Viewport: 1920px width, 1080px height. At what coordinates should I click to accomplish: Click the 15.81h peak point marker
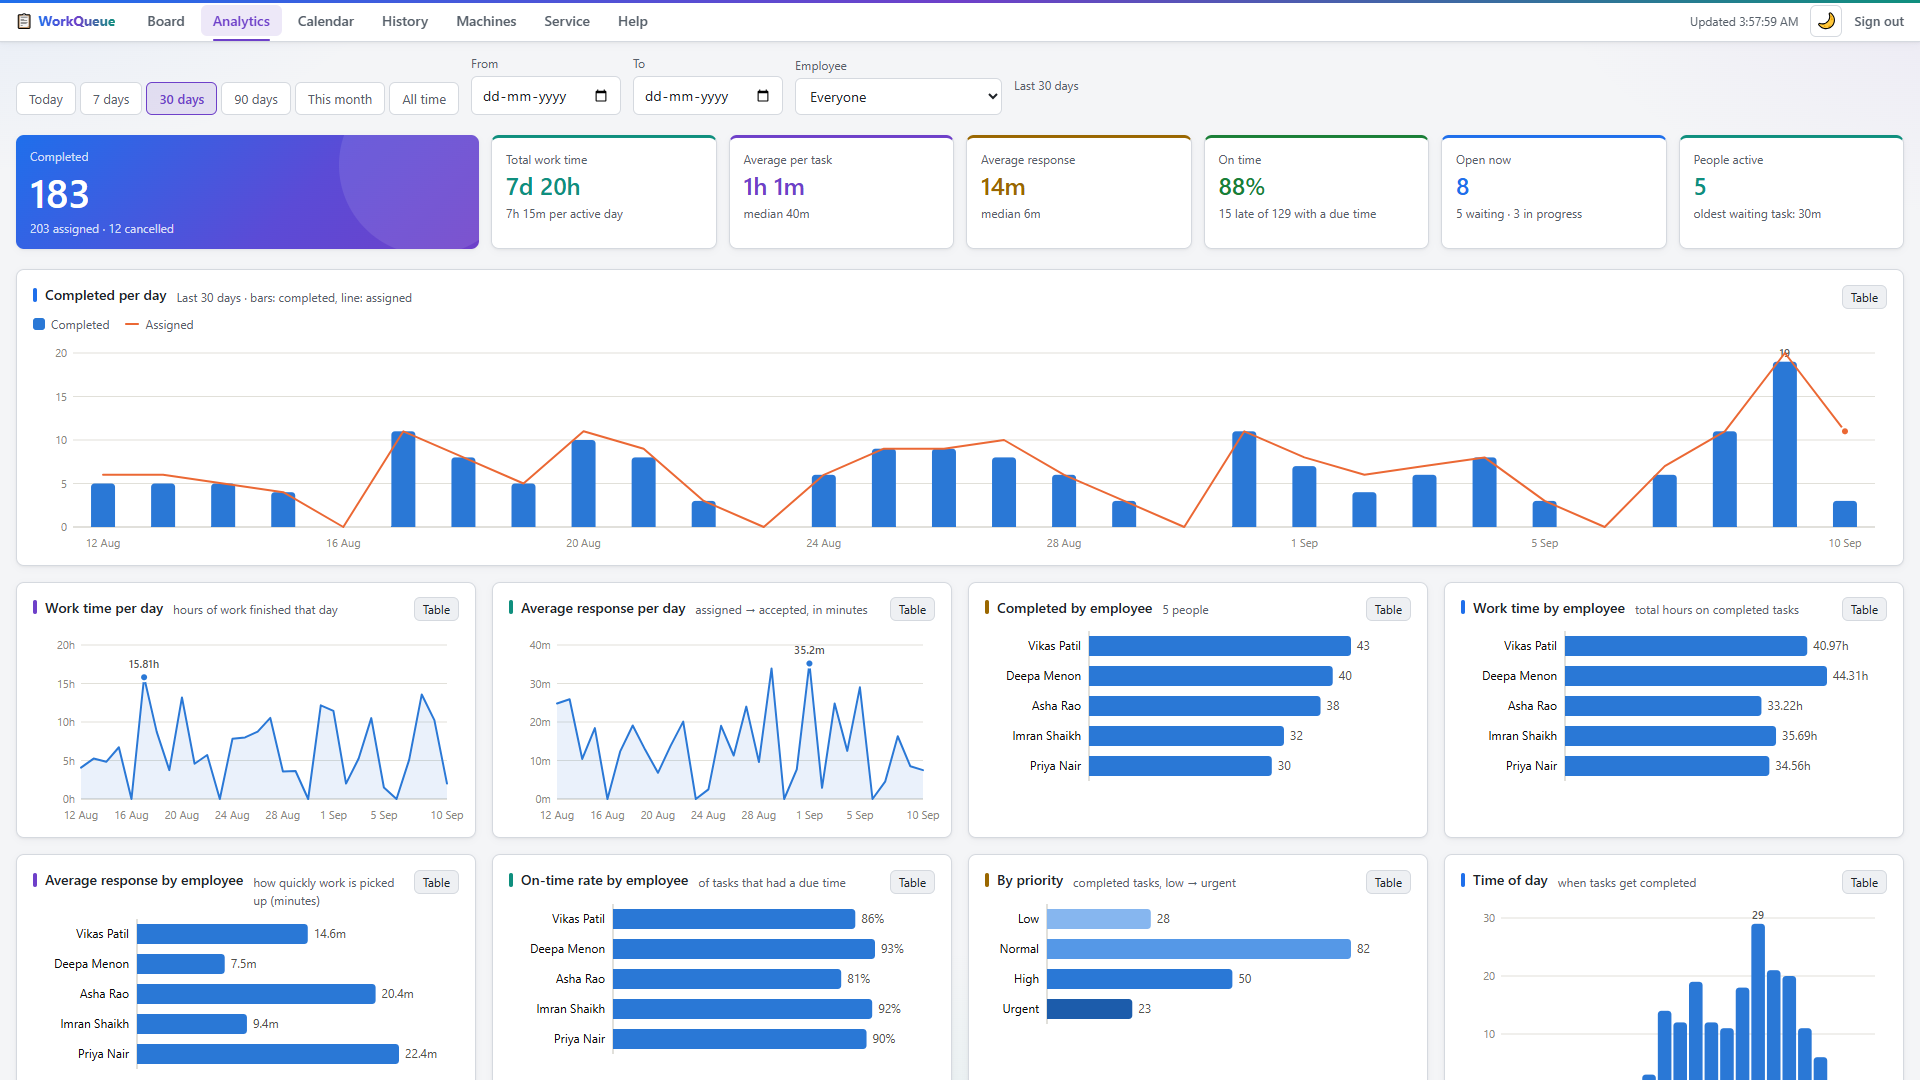tap(144, 678)
